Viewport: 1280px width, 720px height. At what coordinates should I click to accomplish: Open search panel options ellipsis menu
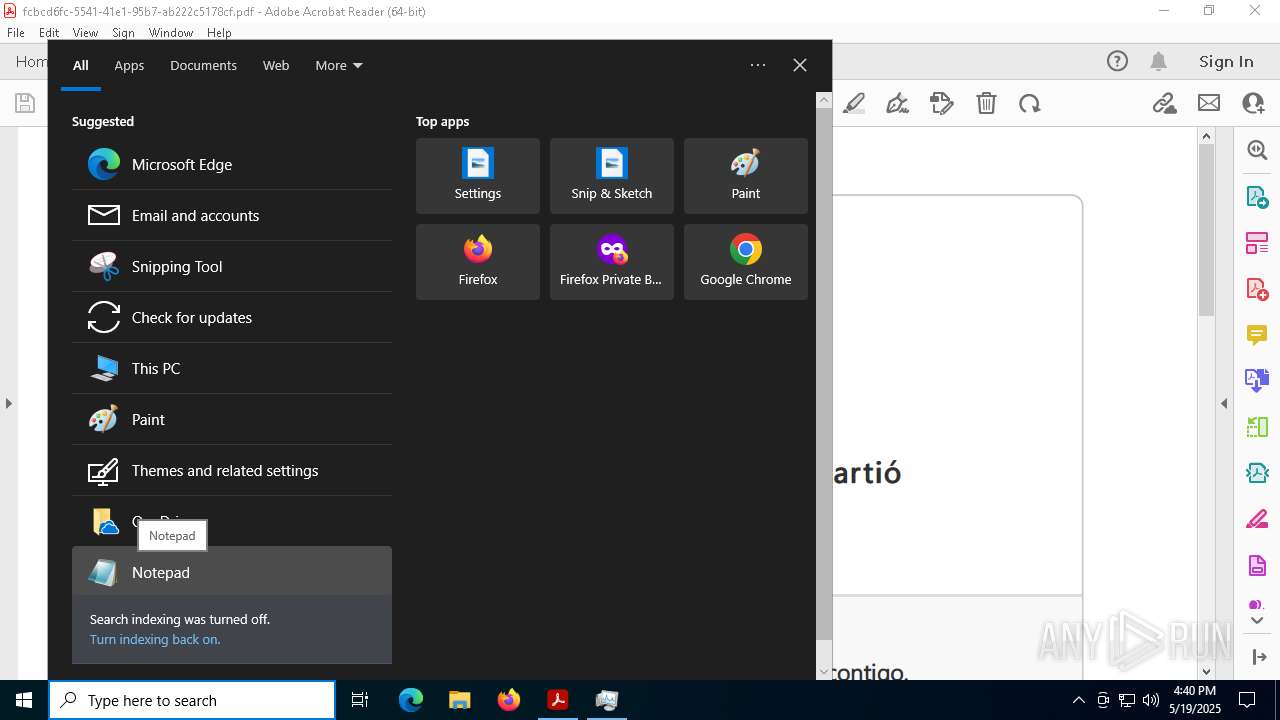[758, 65]
